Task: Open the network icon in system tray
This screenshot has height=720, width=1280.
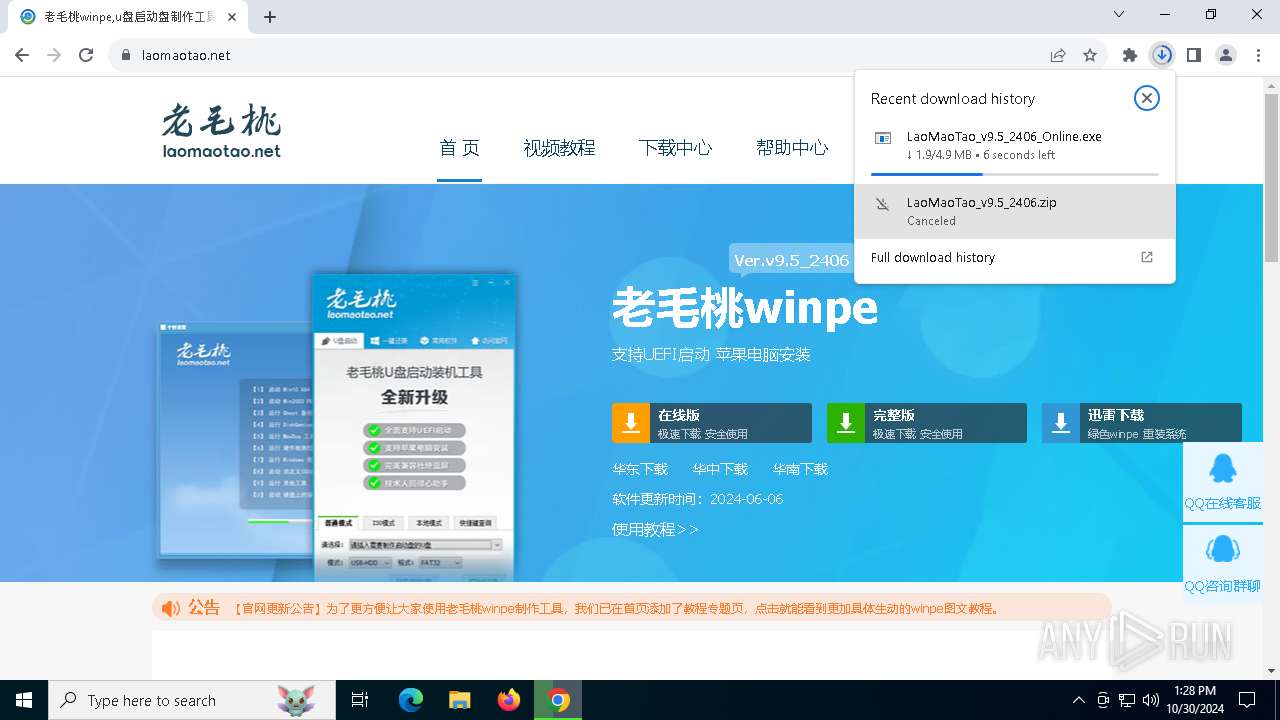Action: [x=1127, y=700]
